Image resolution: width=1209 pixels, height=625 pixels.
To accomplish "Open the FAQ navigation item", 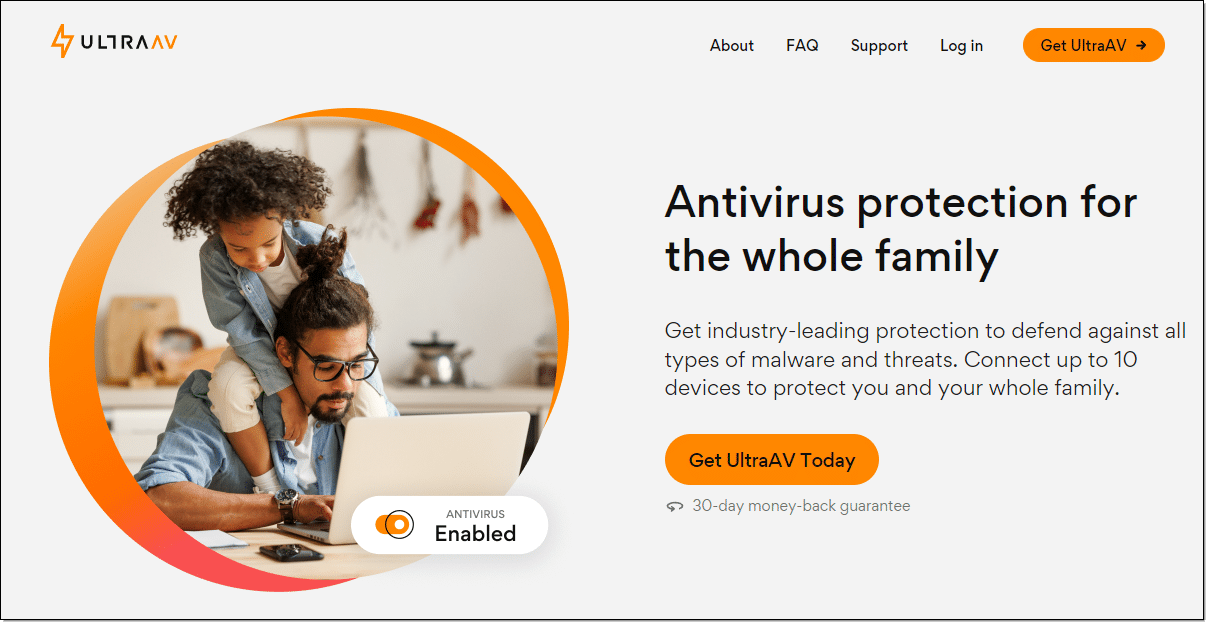I will pos(802,45).
